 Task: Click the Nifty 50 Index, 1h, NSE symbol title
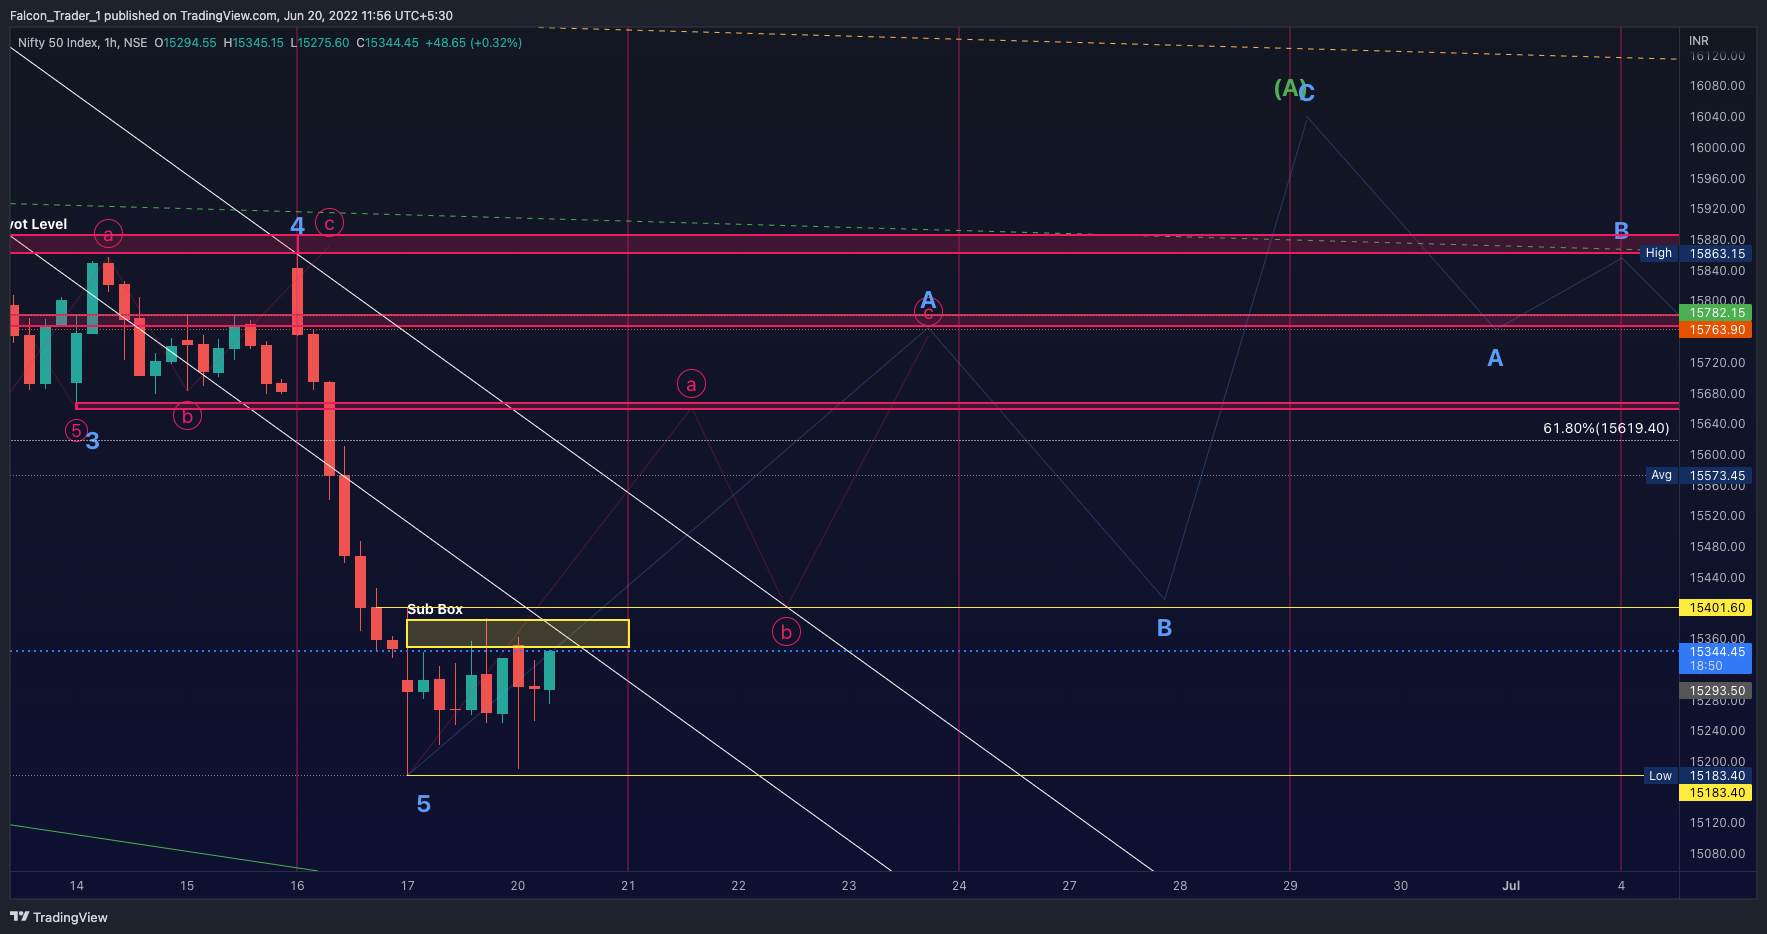pos(82,43)
